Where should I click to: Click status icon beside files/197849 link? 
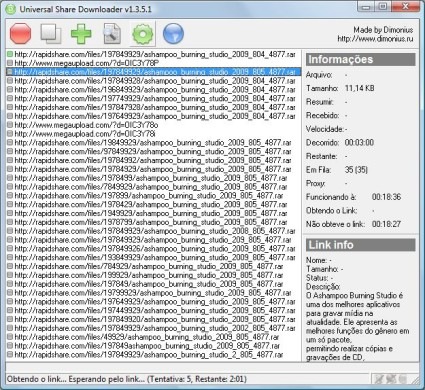click(x=10, y=284)
